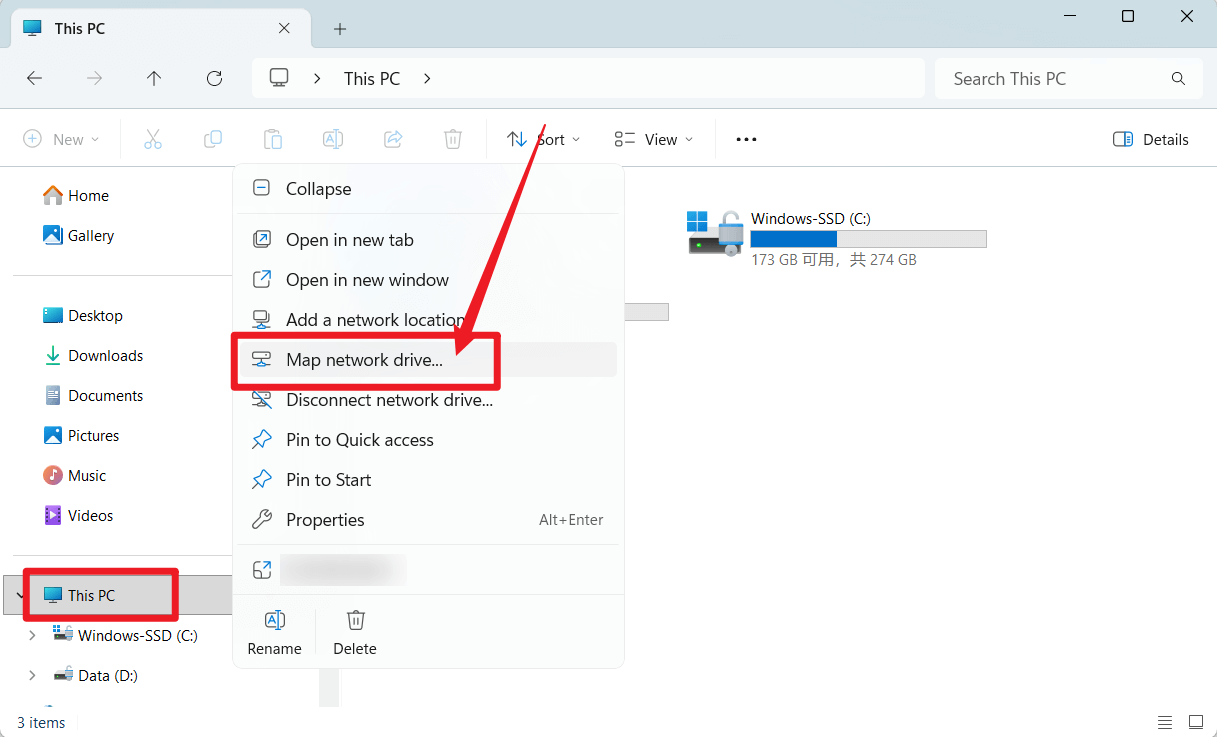This screenshot has width=1217, height=737.
Task: Choose Collapse in context menu
Action: click(x=428, y=189)
